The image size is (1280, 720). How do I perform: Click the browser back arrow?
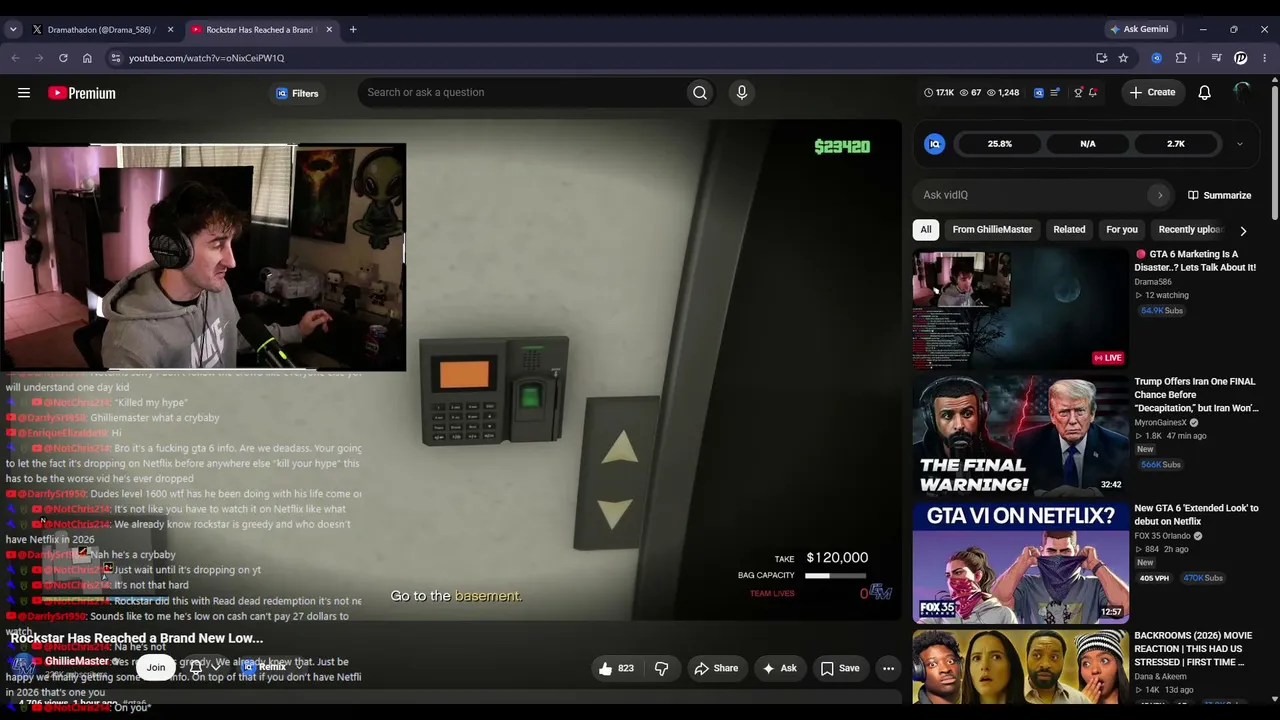[x=15, y=58]
